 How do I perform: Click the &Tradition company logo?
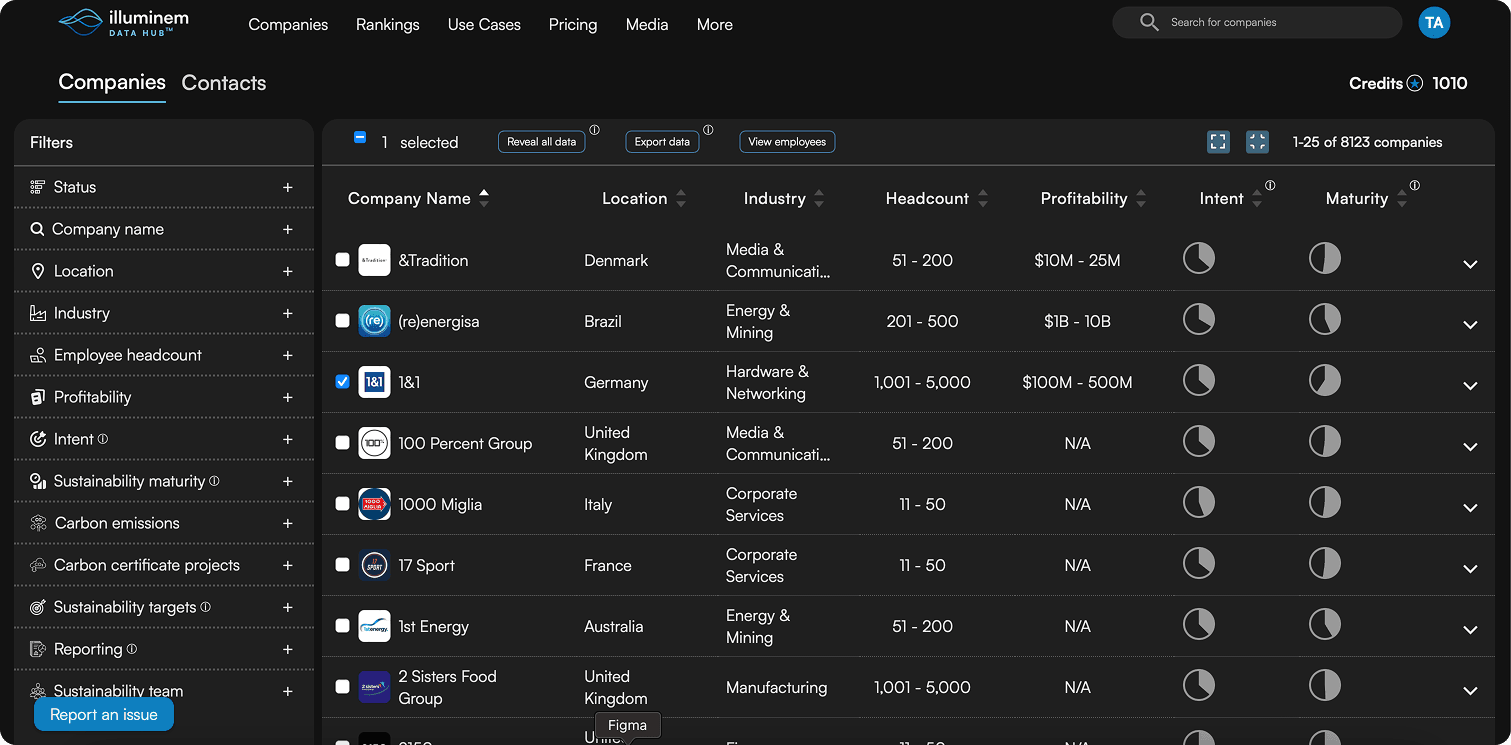[x=374, y=260]
